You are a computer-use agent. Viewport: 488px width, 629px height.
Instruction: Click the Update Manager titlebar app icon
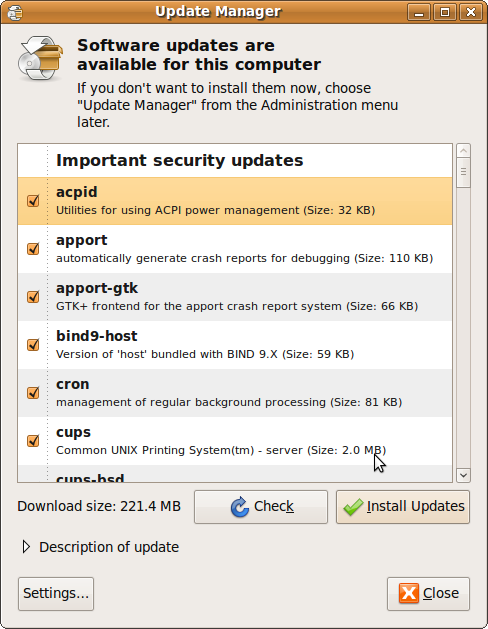tap(15, 12)
